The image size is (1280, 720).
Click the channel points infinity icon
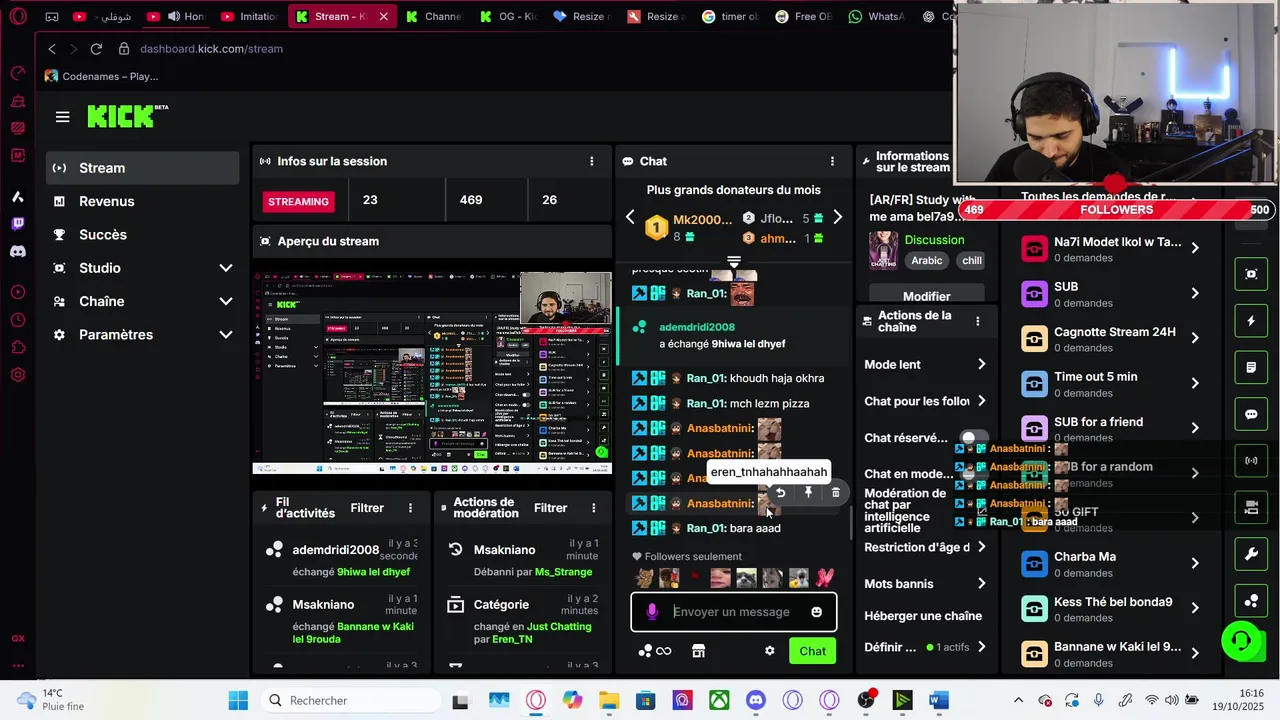coord(656,651)
